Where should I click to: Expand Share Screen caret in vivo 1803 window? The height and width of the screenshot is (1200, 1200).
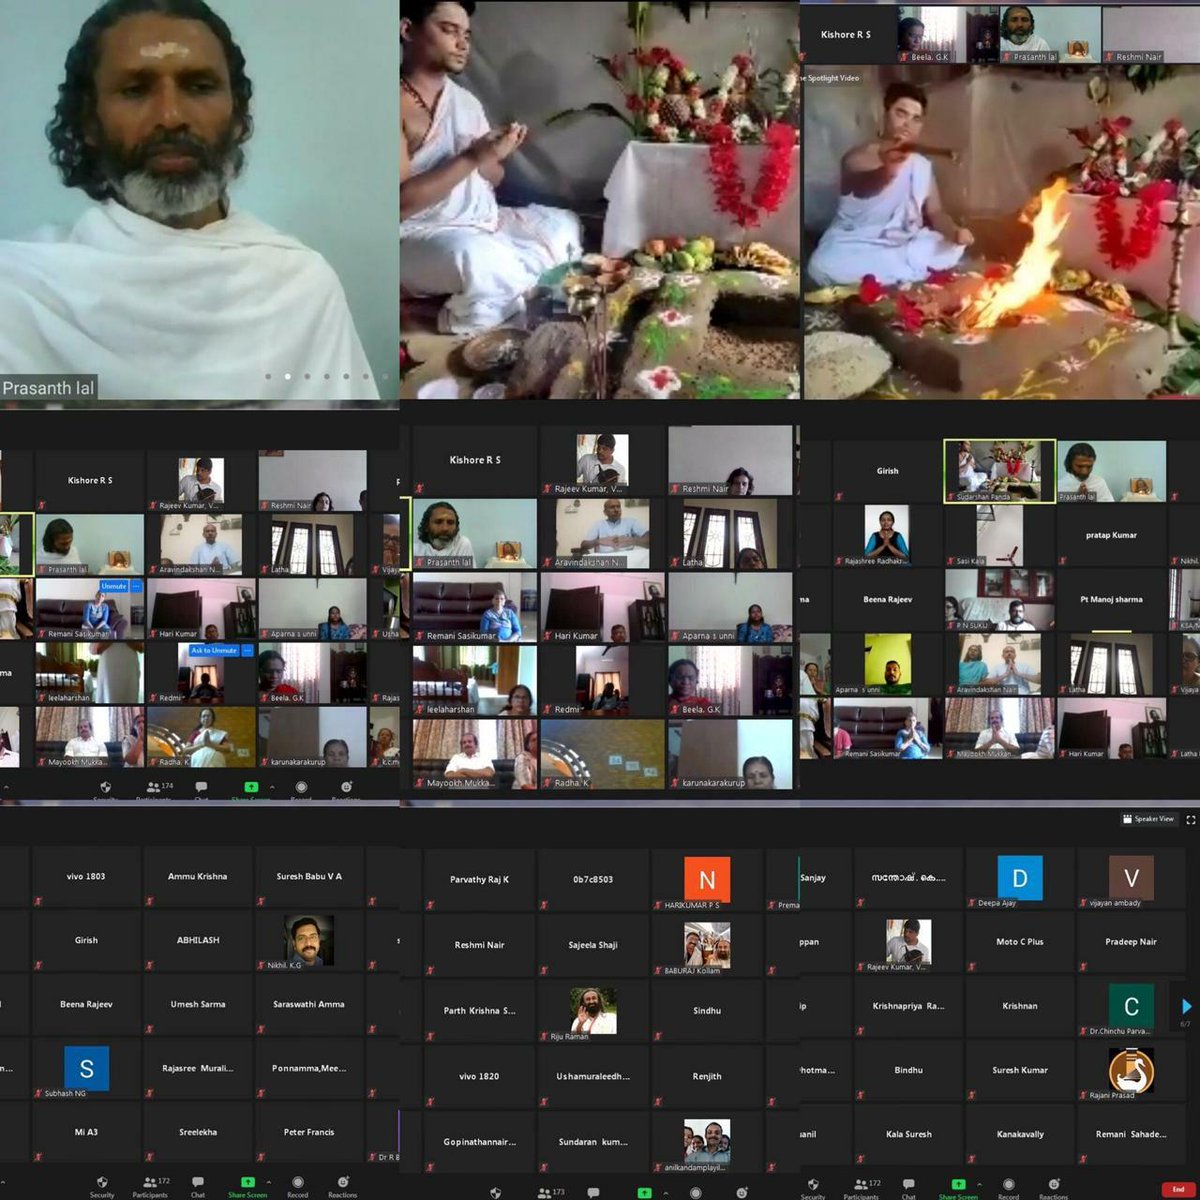pyautogui.click(x=268, y=1182)
